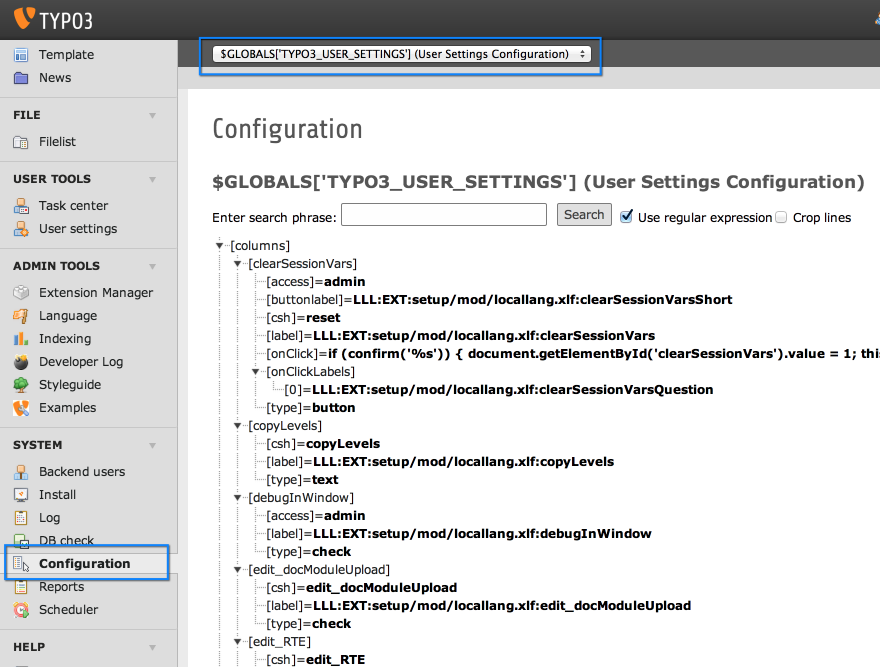Image resolution: width=880 pixels, height=667 pixels.
Task: Open the Indexing chart icon
Action: [21, 339]
